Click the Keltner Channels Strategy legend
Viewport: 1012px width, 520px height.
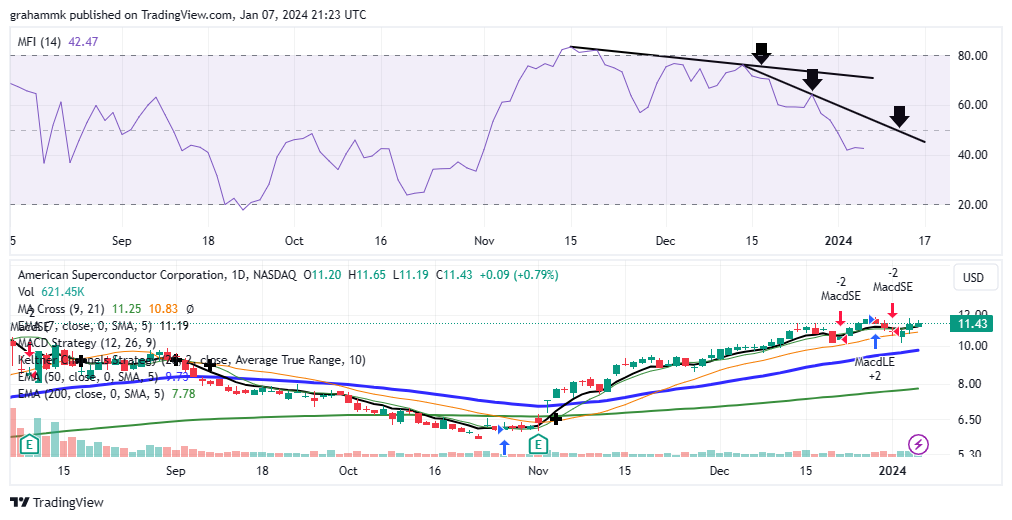[x=192, y=360]
